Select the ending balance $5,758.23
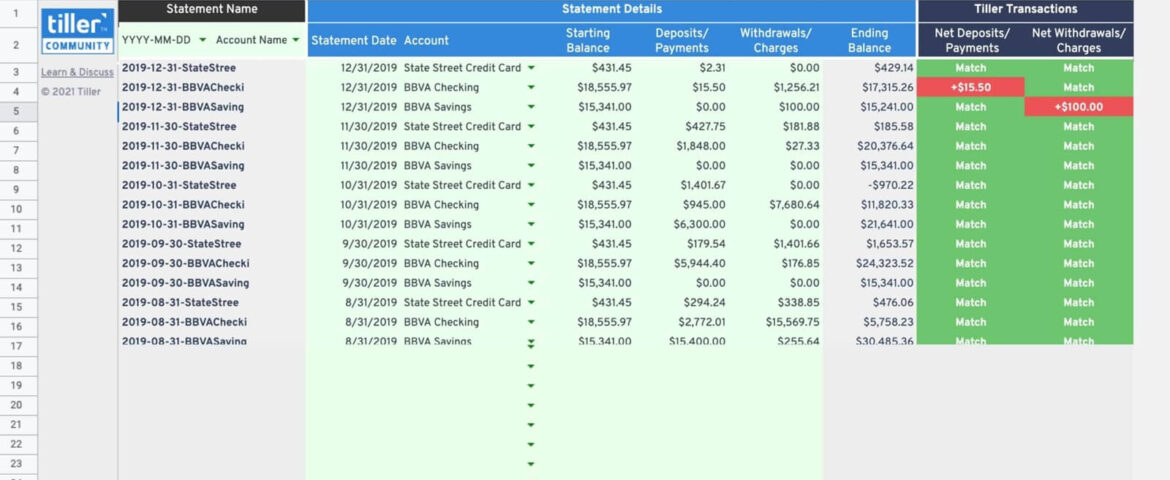This screenshot has height=480, width=1170. point(890,322)
